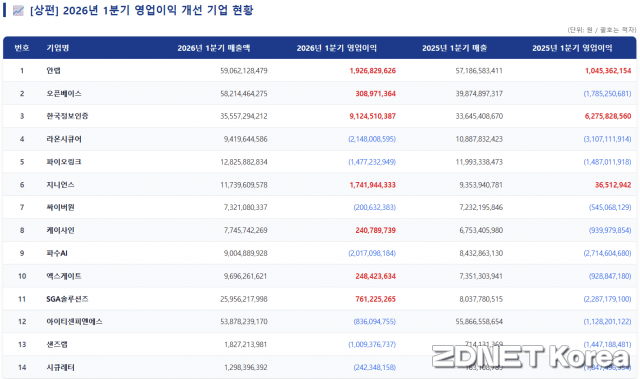
Task: Click the blue loss figure (2,017,098,184)
Action: pyautogui.click(x=372, y=253)
